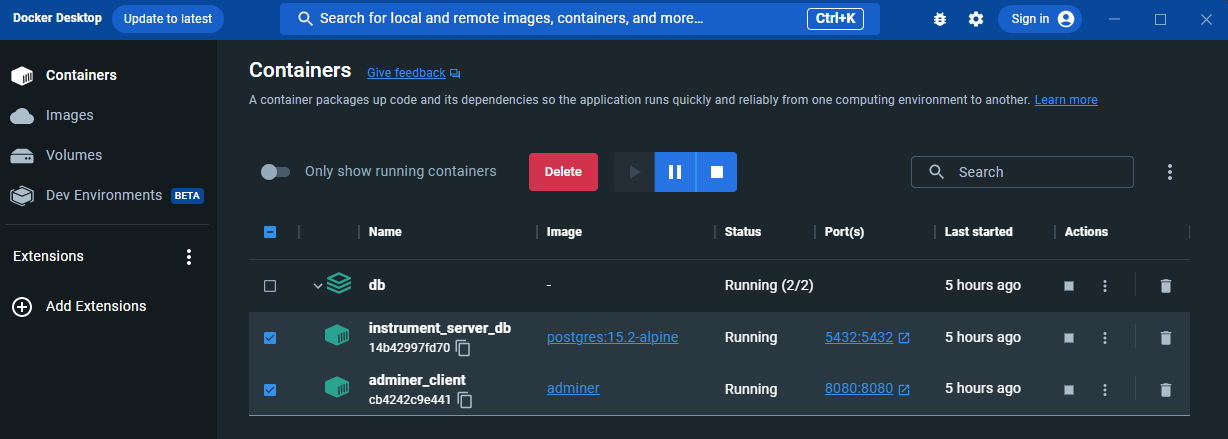The height and width of the screenshot is (439, 1228).
Task: Pause the selected containers
Action: tap(675, 172)
